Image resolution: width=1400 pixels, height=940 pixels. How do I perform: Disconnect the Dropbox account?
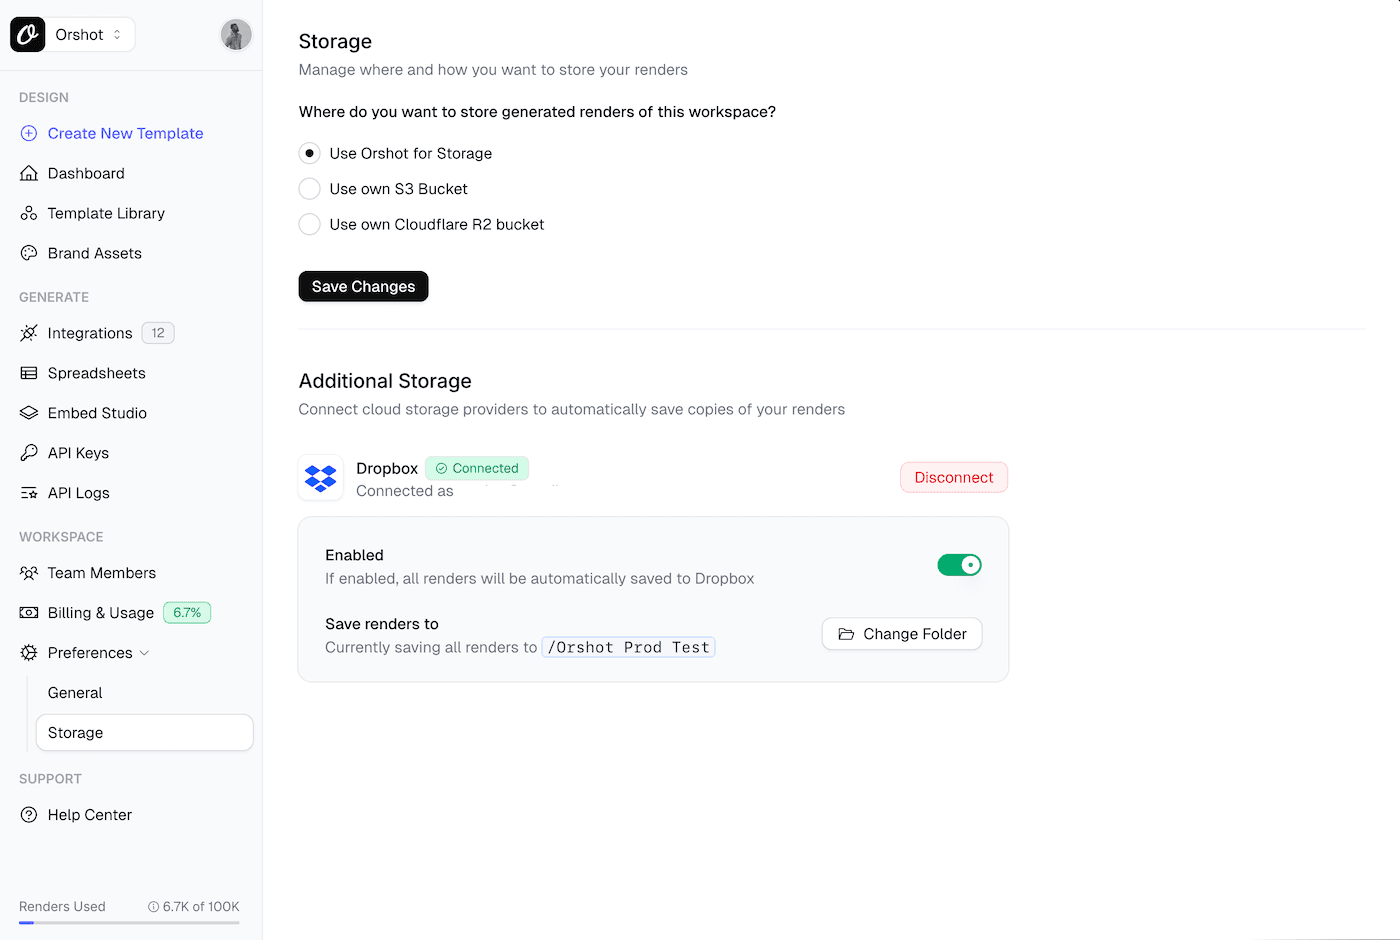[953, 478]
